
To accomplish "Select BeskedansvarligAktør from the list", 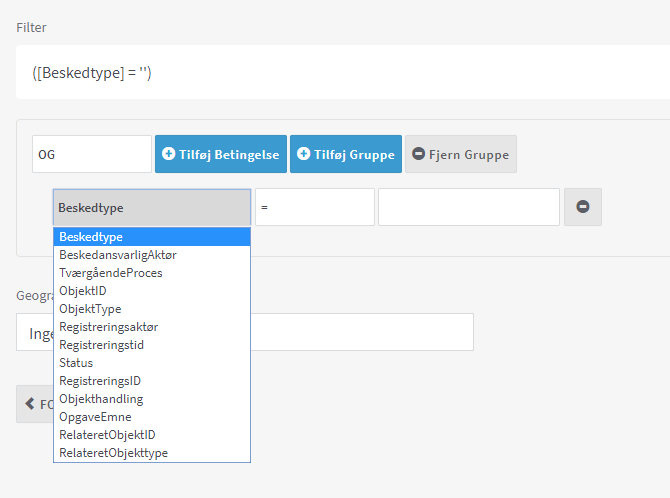I will 151,255.
